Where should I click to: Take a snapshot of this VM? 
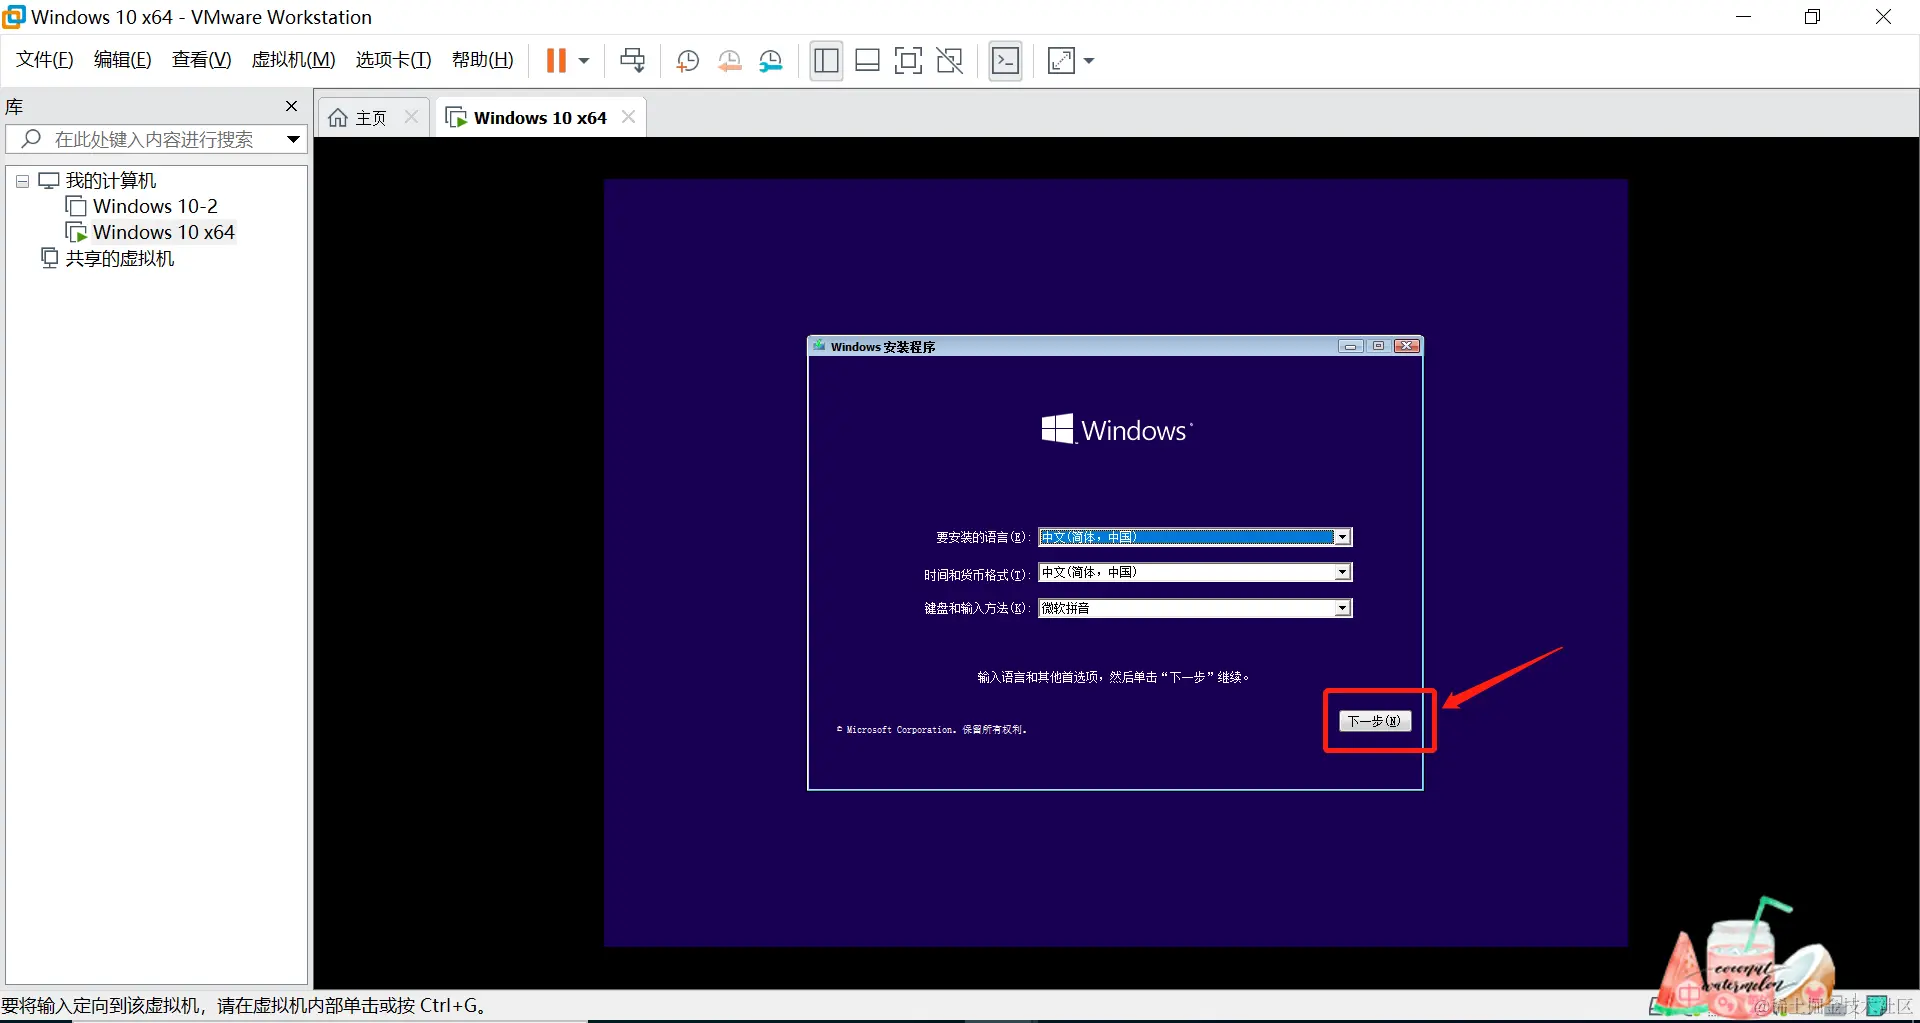687,61
